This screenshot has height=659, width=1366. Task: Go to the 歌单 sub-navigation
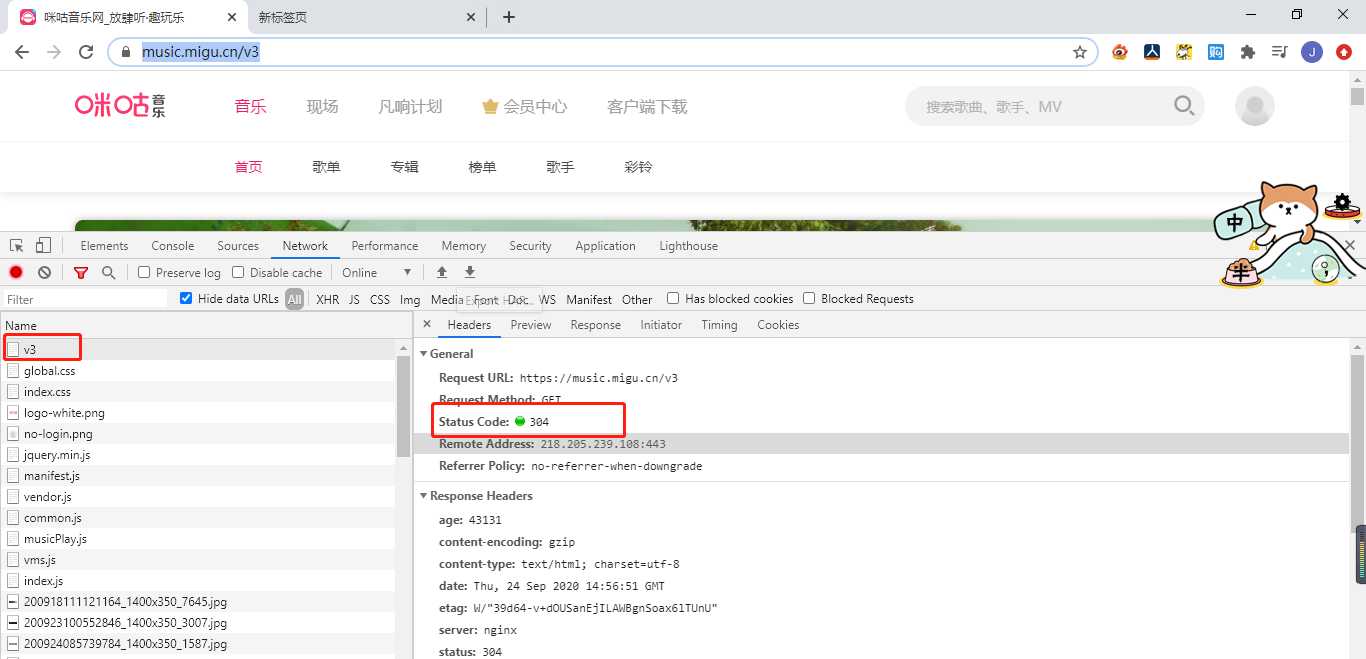click(x=326, y=167)
